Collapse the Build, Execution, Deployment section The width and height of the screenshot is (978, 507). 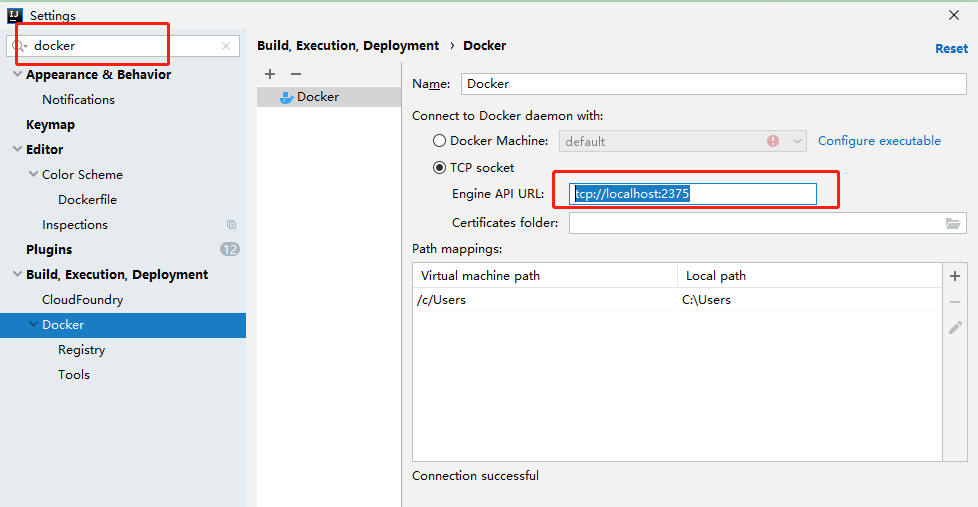point(17,275)
